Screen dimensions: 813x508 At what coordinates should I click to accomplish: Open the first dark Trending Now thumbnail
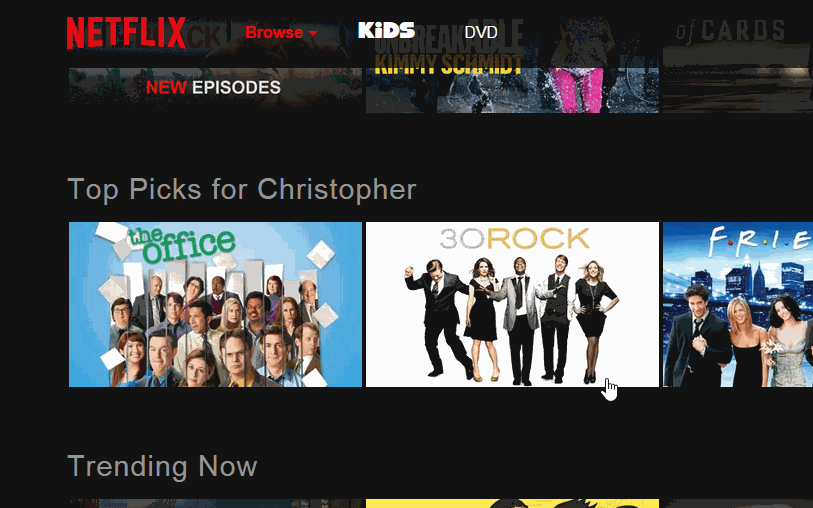pyautogui.click(x=215, y=503)
